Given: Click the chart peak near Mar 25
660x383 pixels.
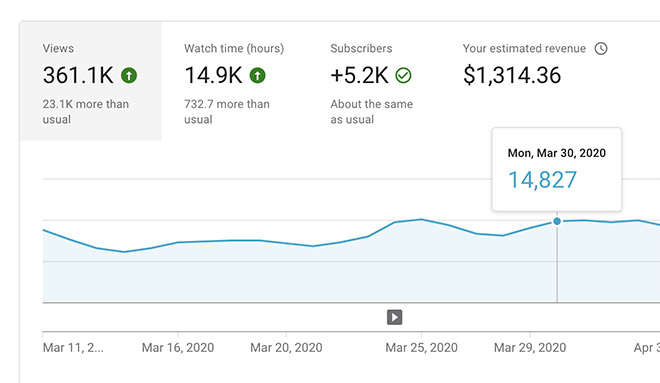Looking at the screenshot, I should click(x=421, y=219).
